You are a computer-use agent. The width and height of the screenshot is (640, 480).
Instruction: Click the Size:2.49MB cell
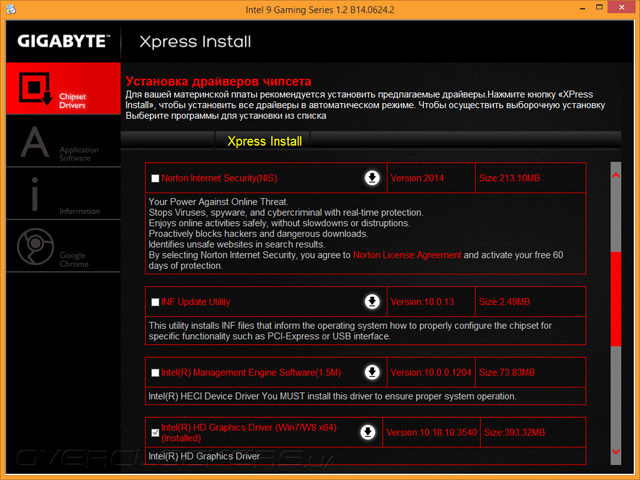tap(531, 302)
